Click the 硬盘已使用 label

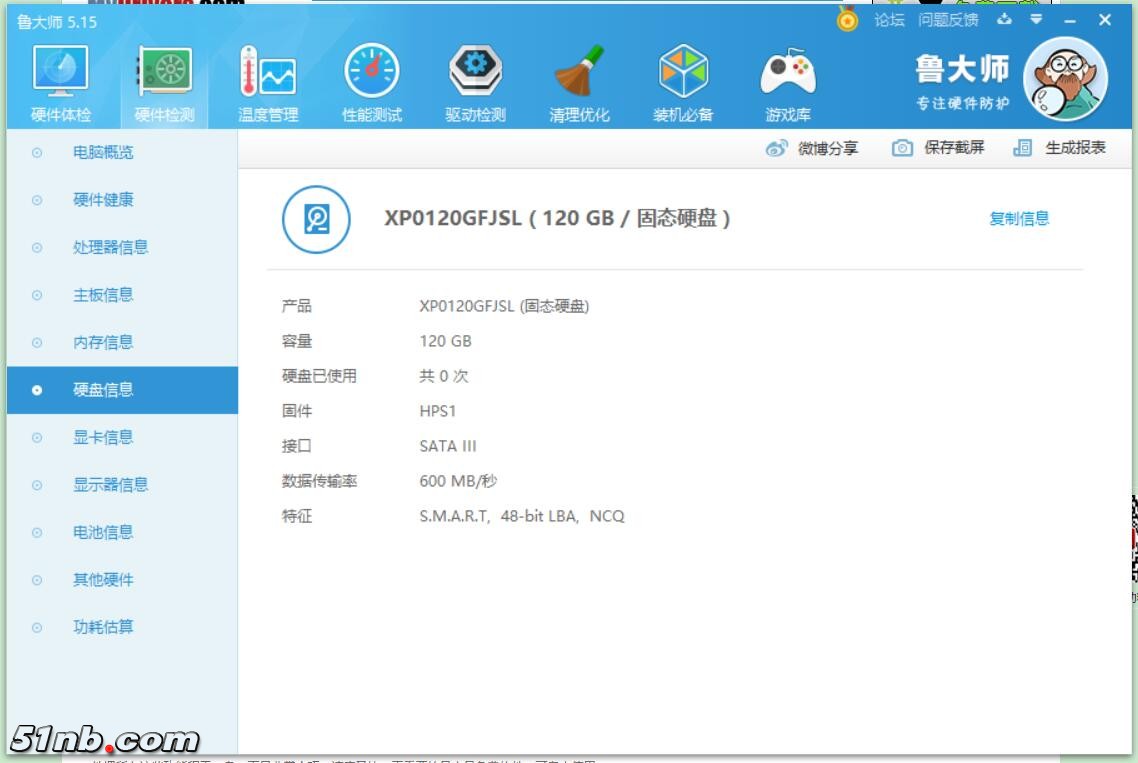(x=319, y=376)
